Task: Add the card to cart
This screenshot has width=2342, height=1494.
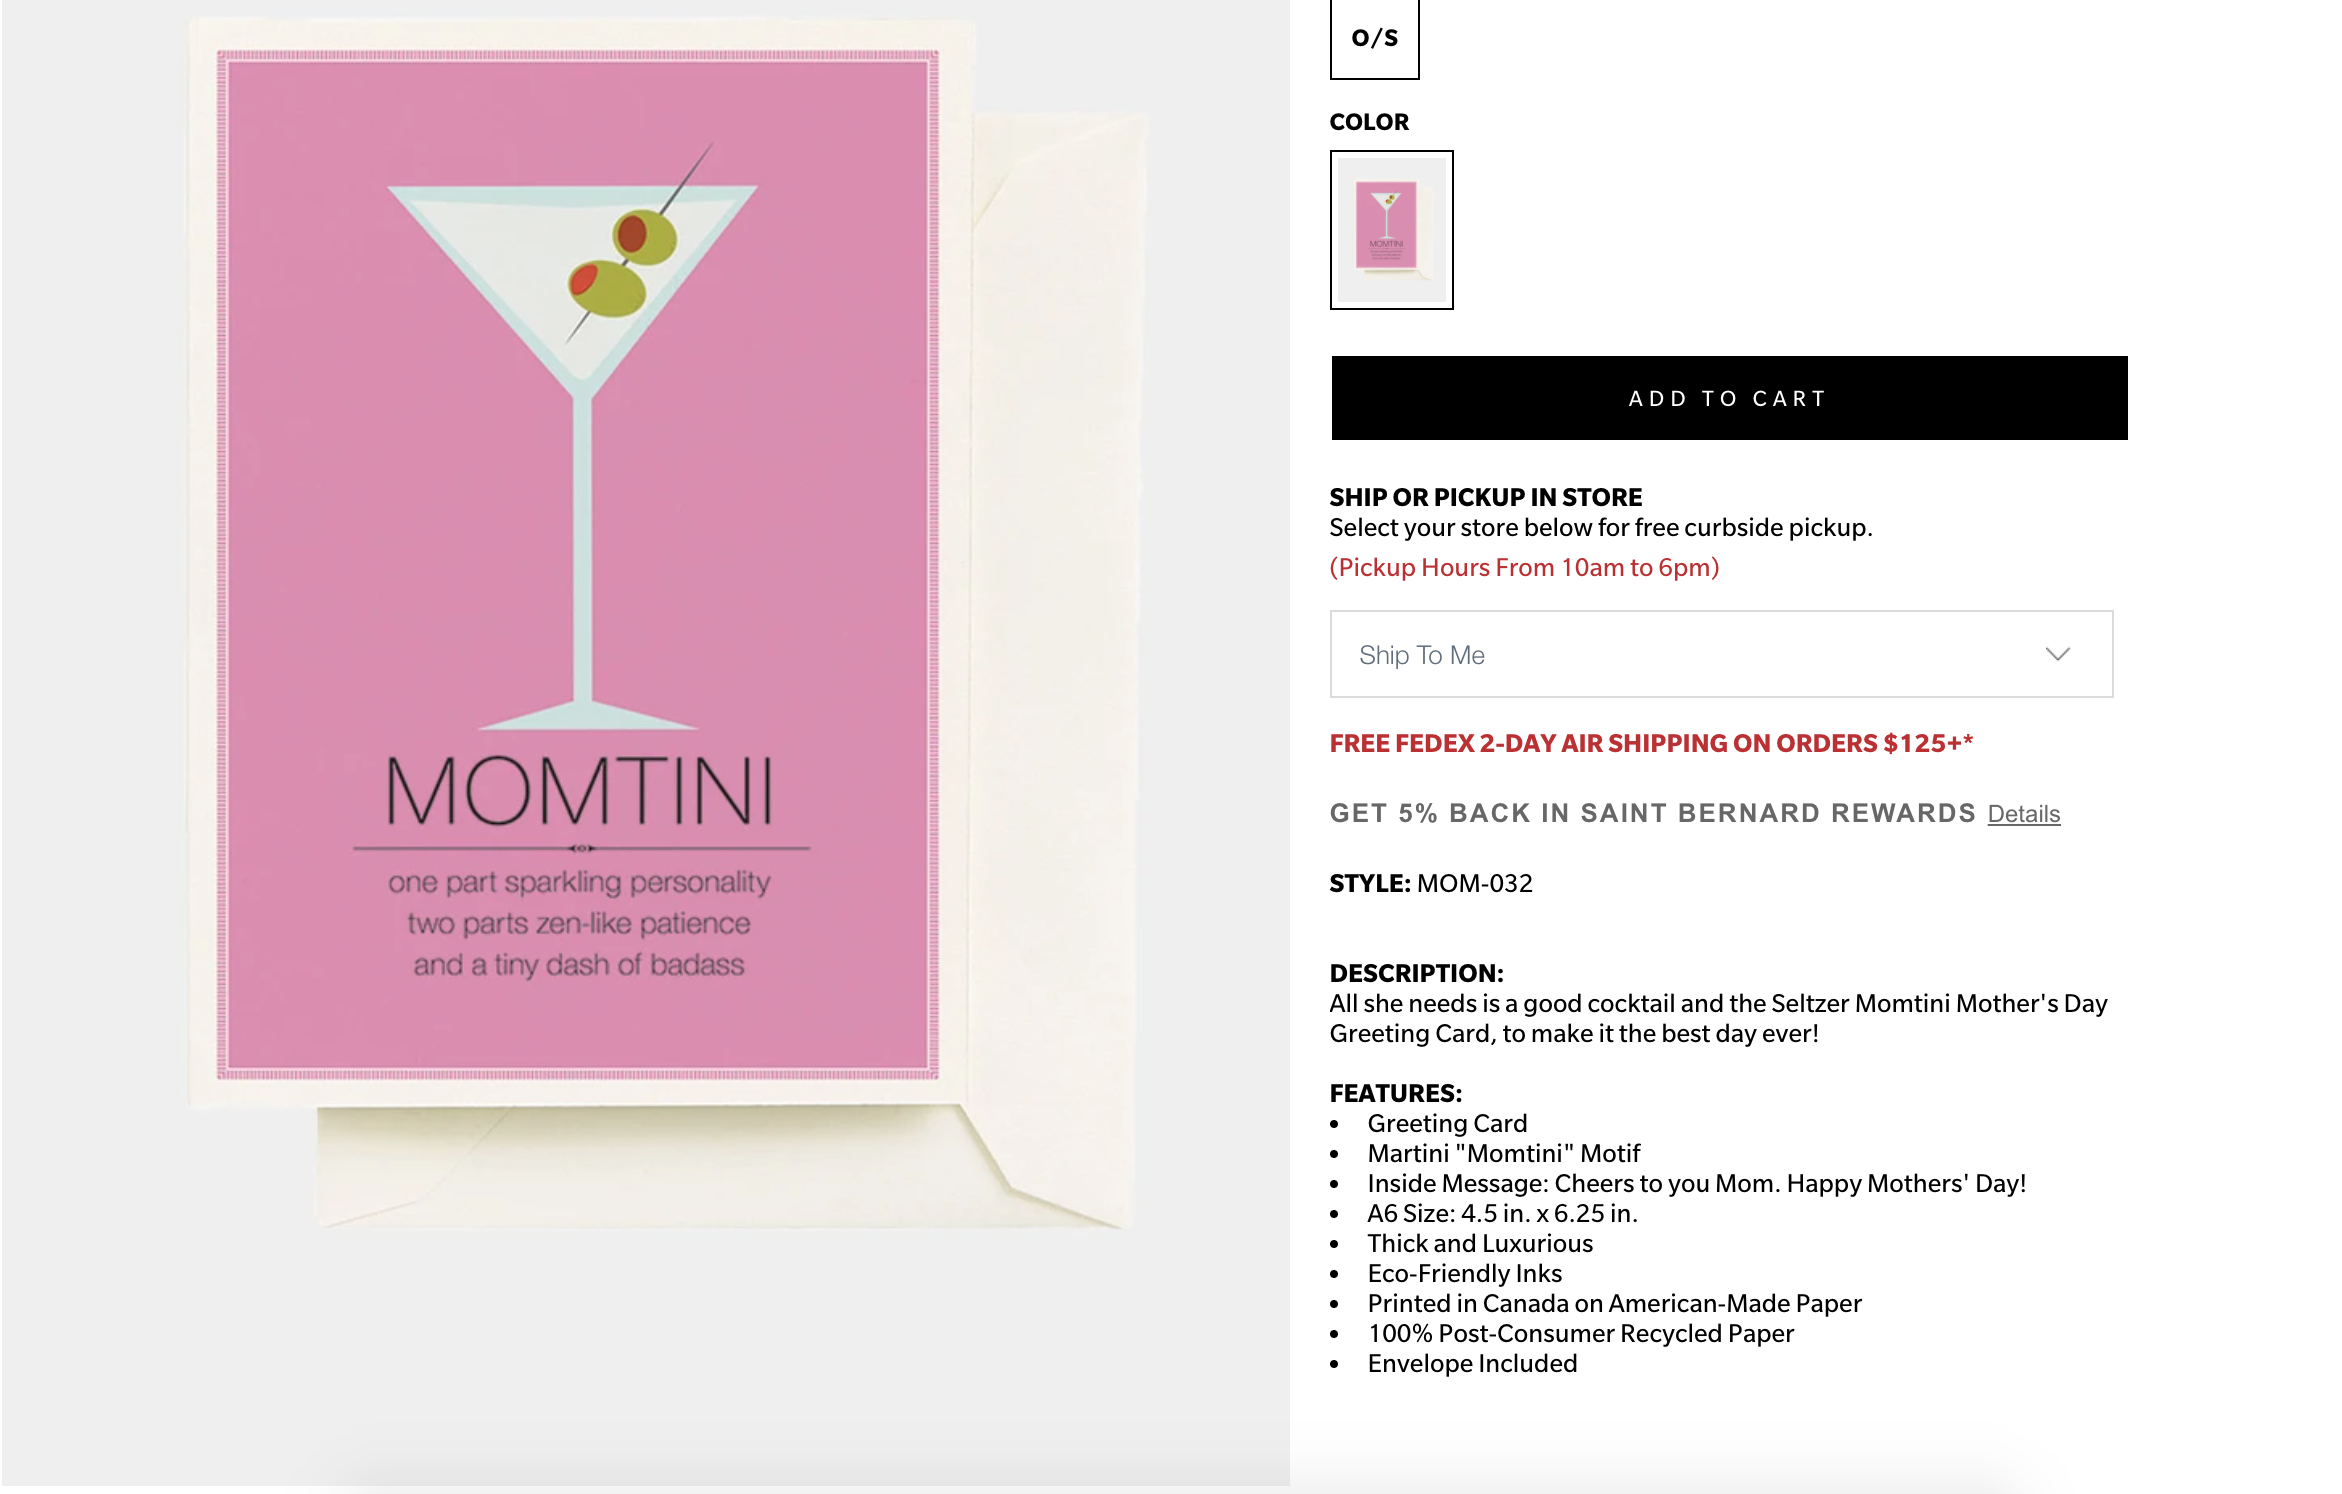Action: pos(1729,398)
